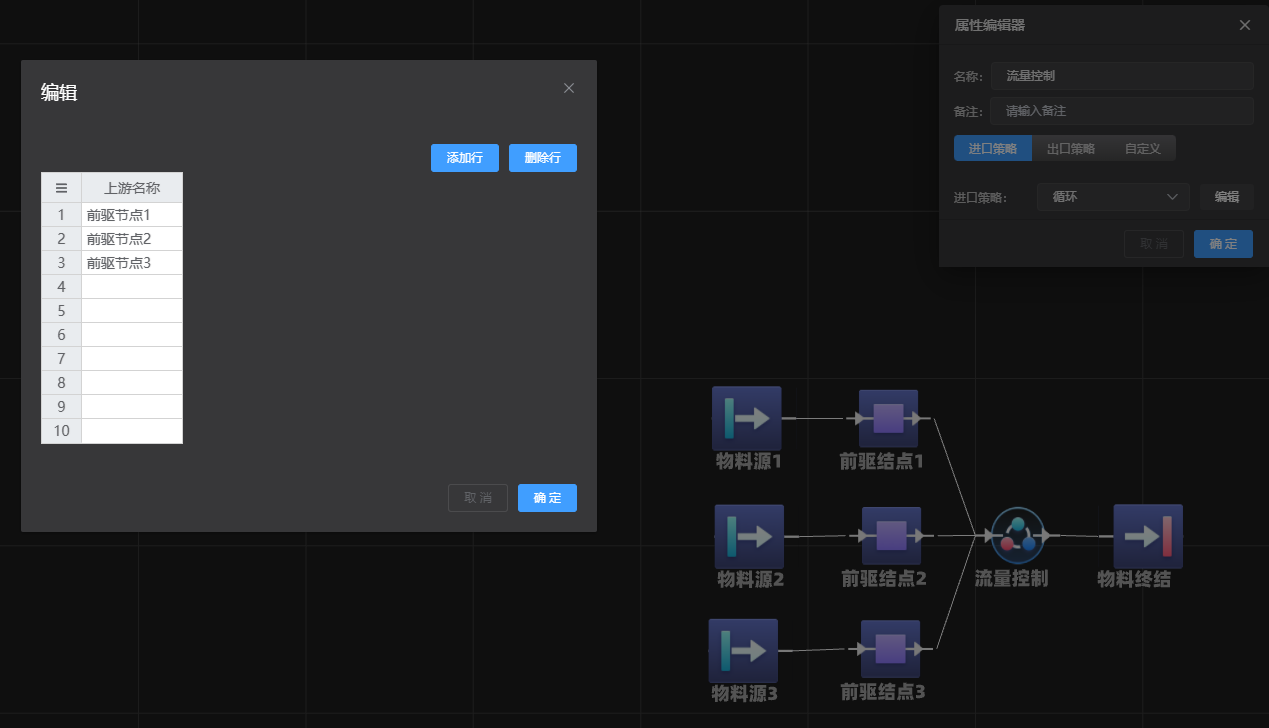The height and width of the screenshot is (728, 1269).
Task: Select the 进口策略 tab
Action: [x=992, y=149]
